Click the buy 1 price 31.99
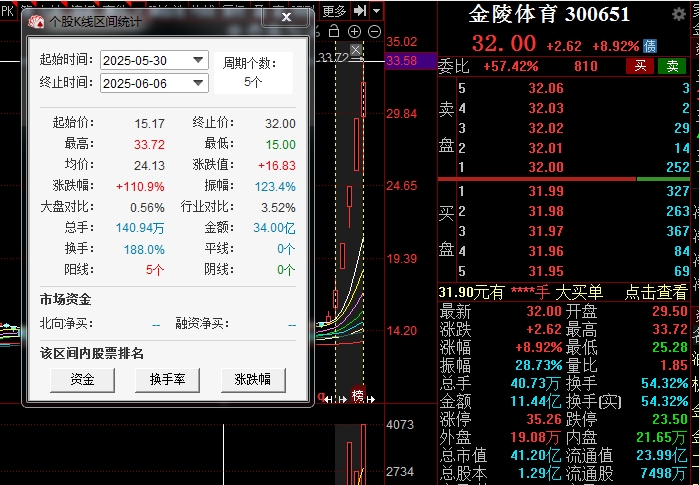 pyautogui.click(x=546, y=191)
